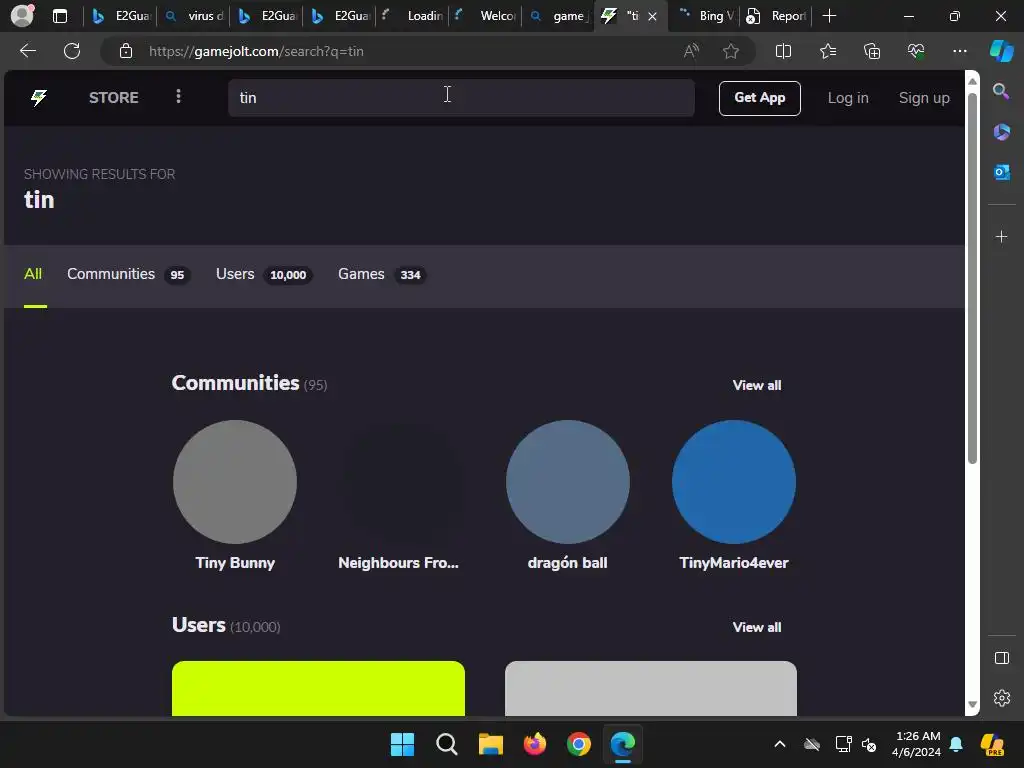Launch Firefox from taskbar
This screenshot has width=1024, height=768.
[x=535, y=744]
